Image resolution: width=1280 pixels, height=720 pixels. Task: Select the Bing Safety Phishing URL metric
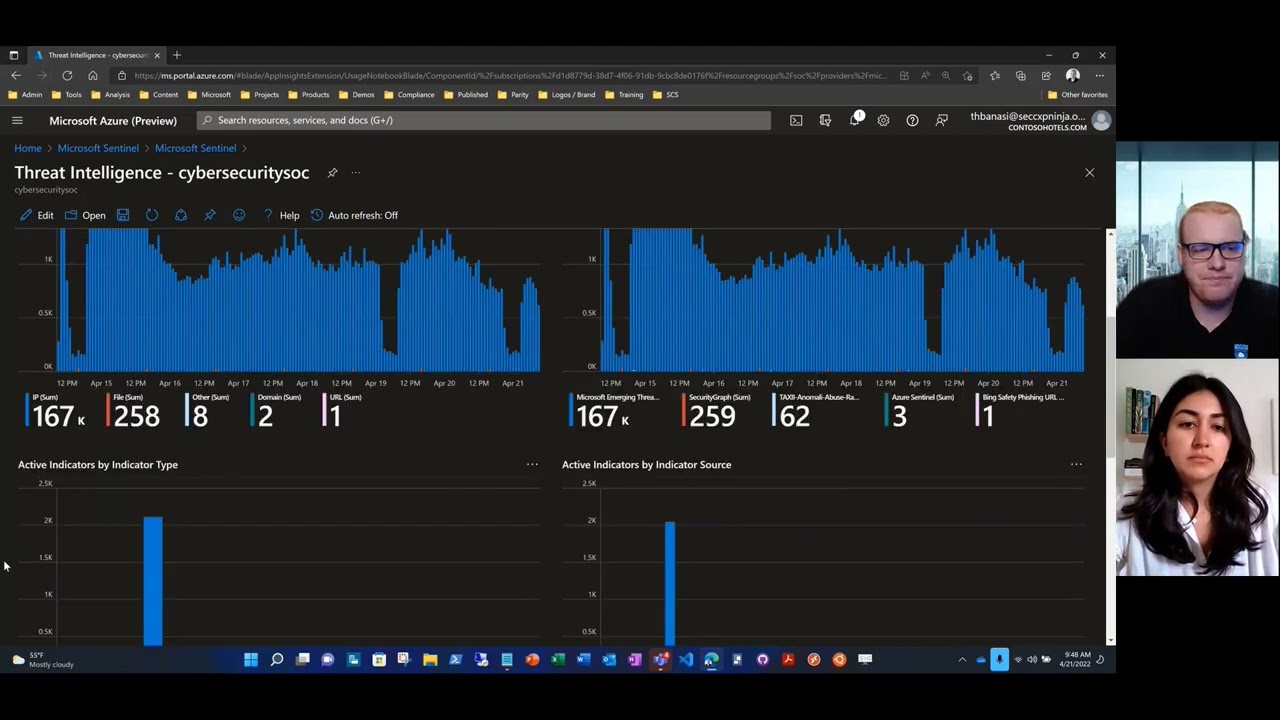pos(1021,410)
